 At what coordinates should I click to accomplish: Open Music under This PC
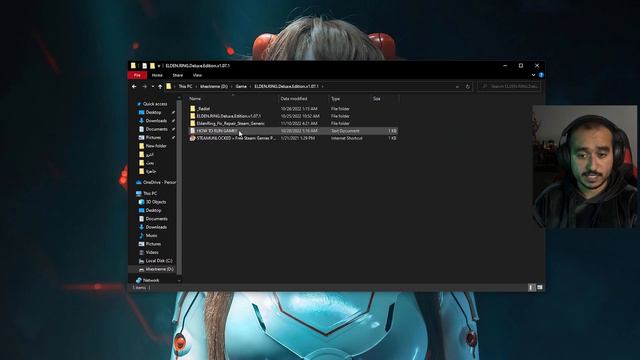(x=151, y=236)
